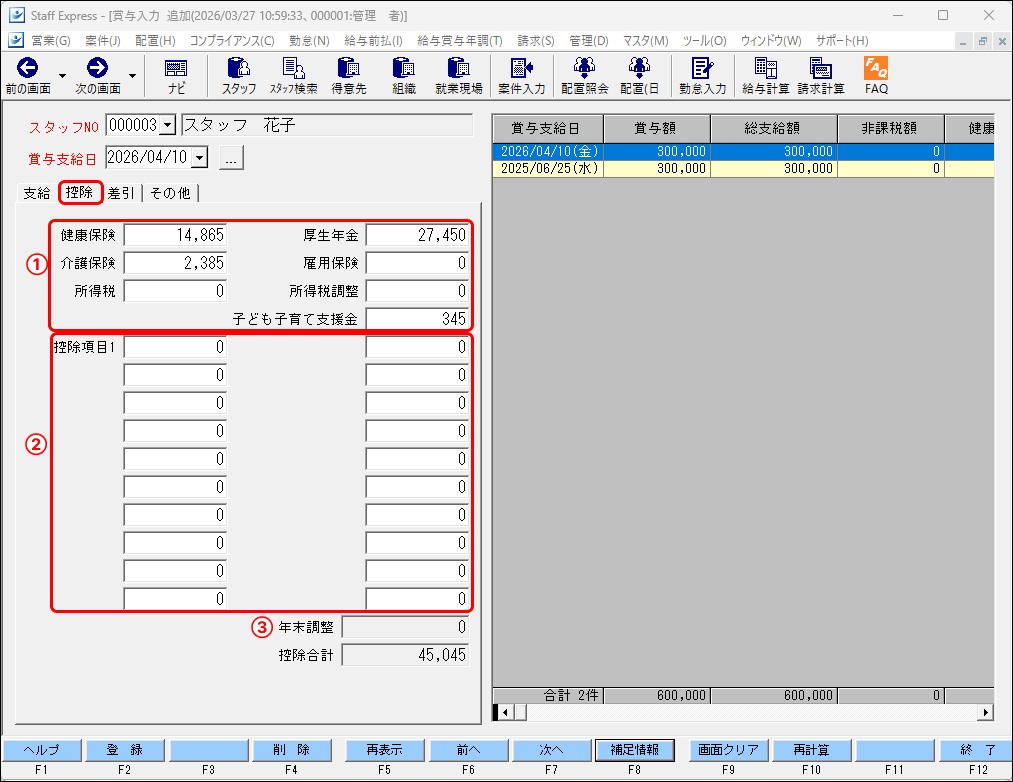Click the 賞与額 column header
The image size is (1013, 782).
[656, 129]
